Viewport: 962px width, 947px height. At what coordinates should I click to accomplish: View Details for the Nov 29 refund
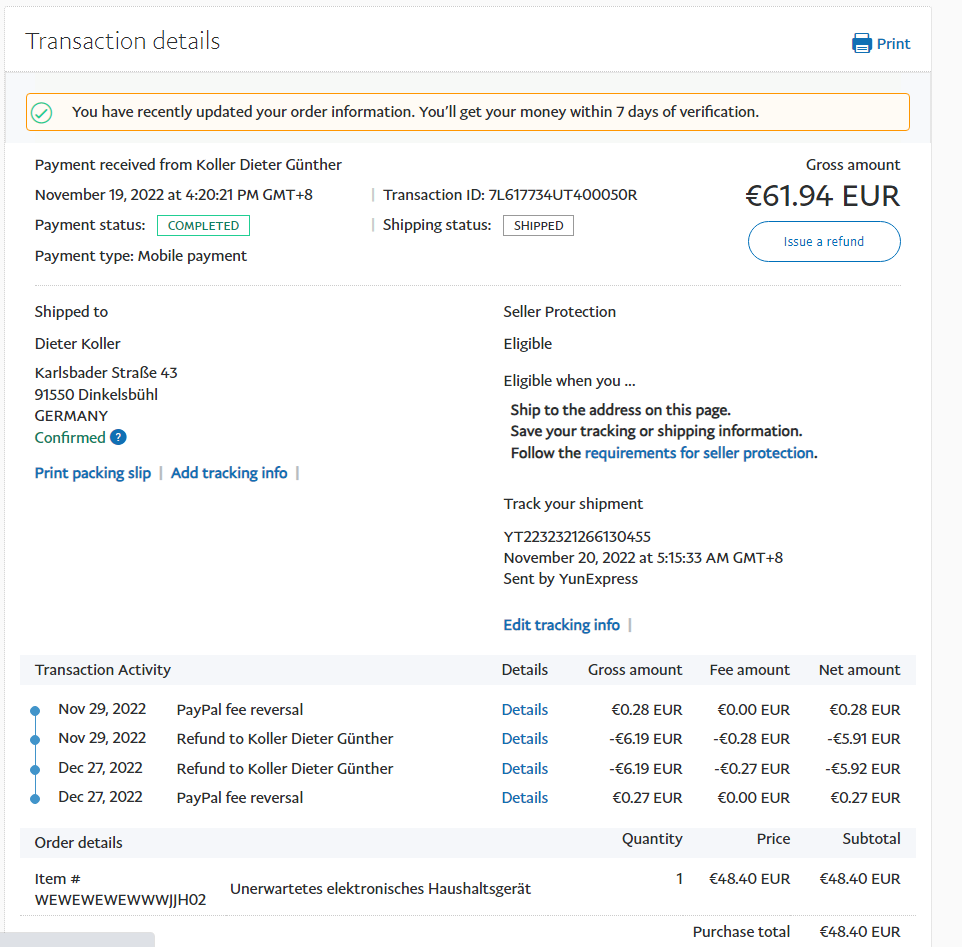pyautogui.click(x=524, y=739)
